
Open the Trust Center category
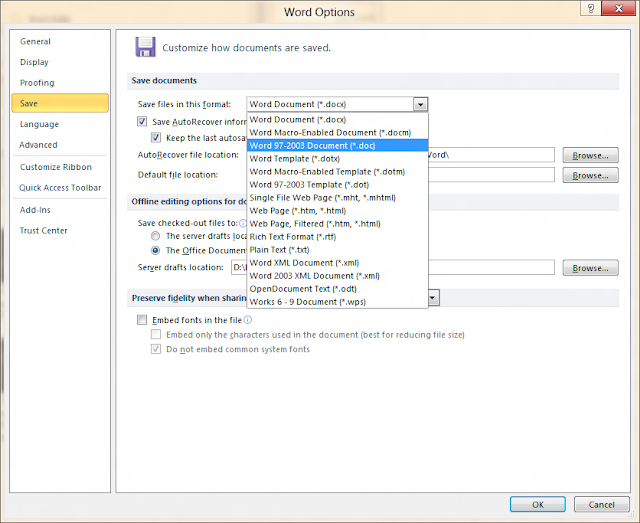point(60,231)
